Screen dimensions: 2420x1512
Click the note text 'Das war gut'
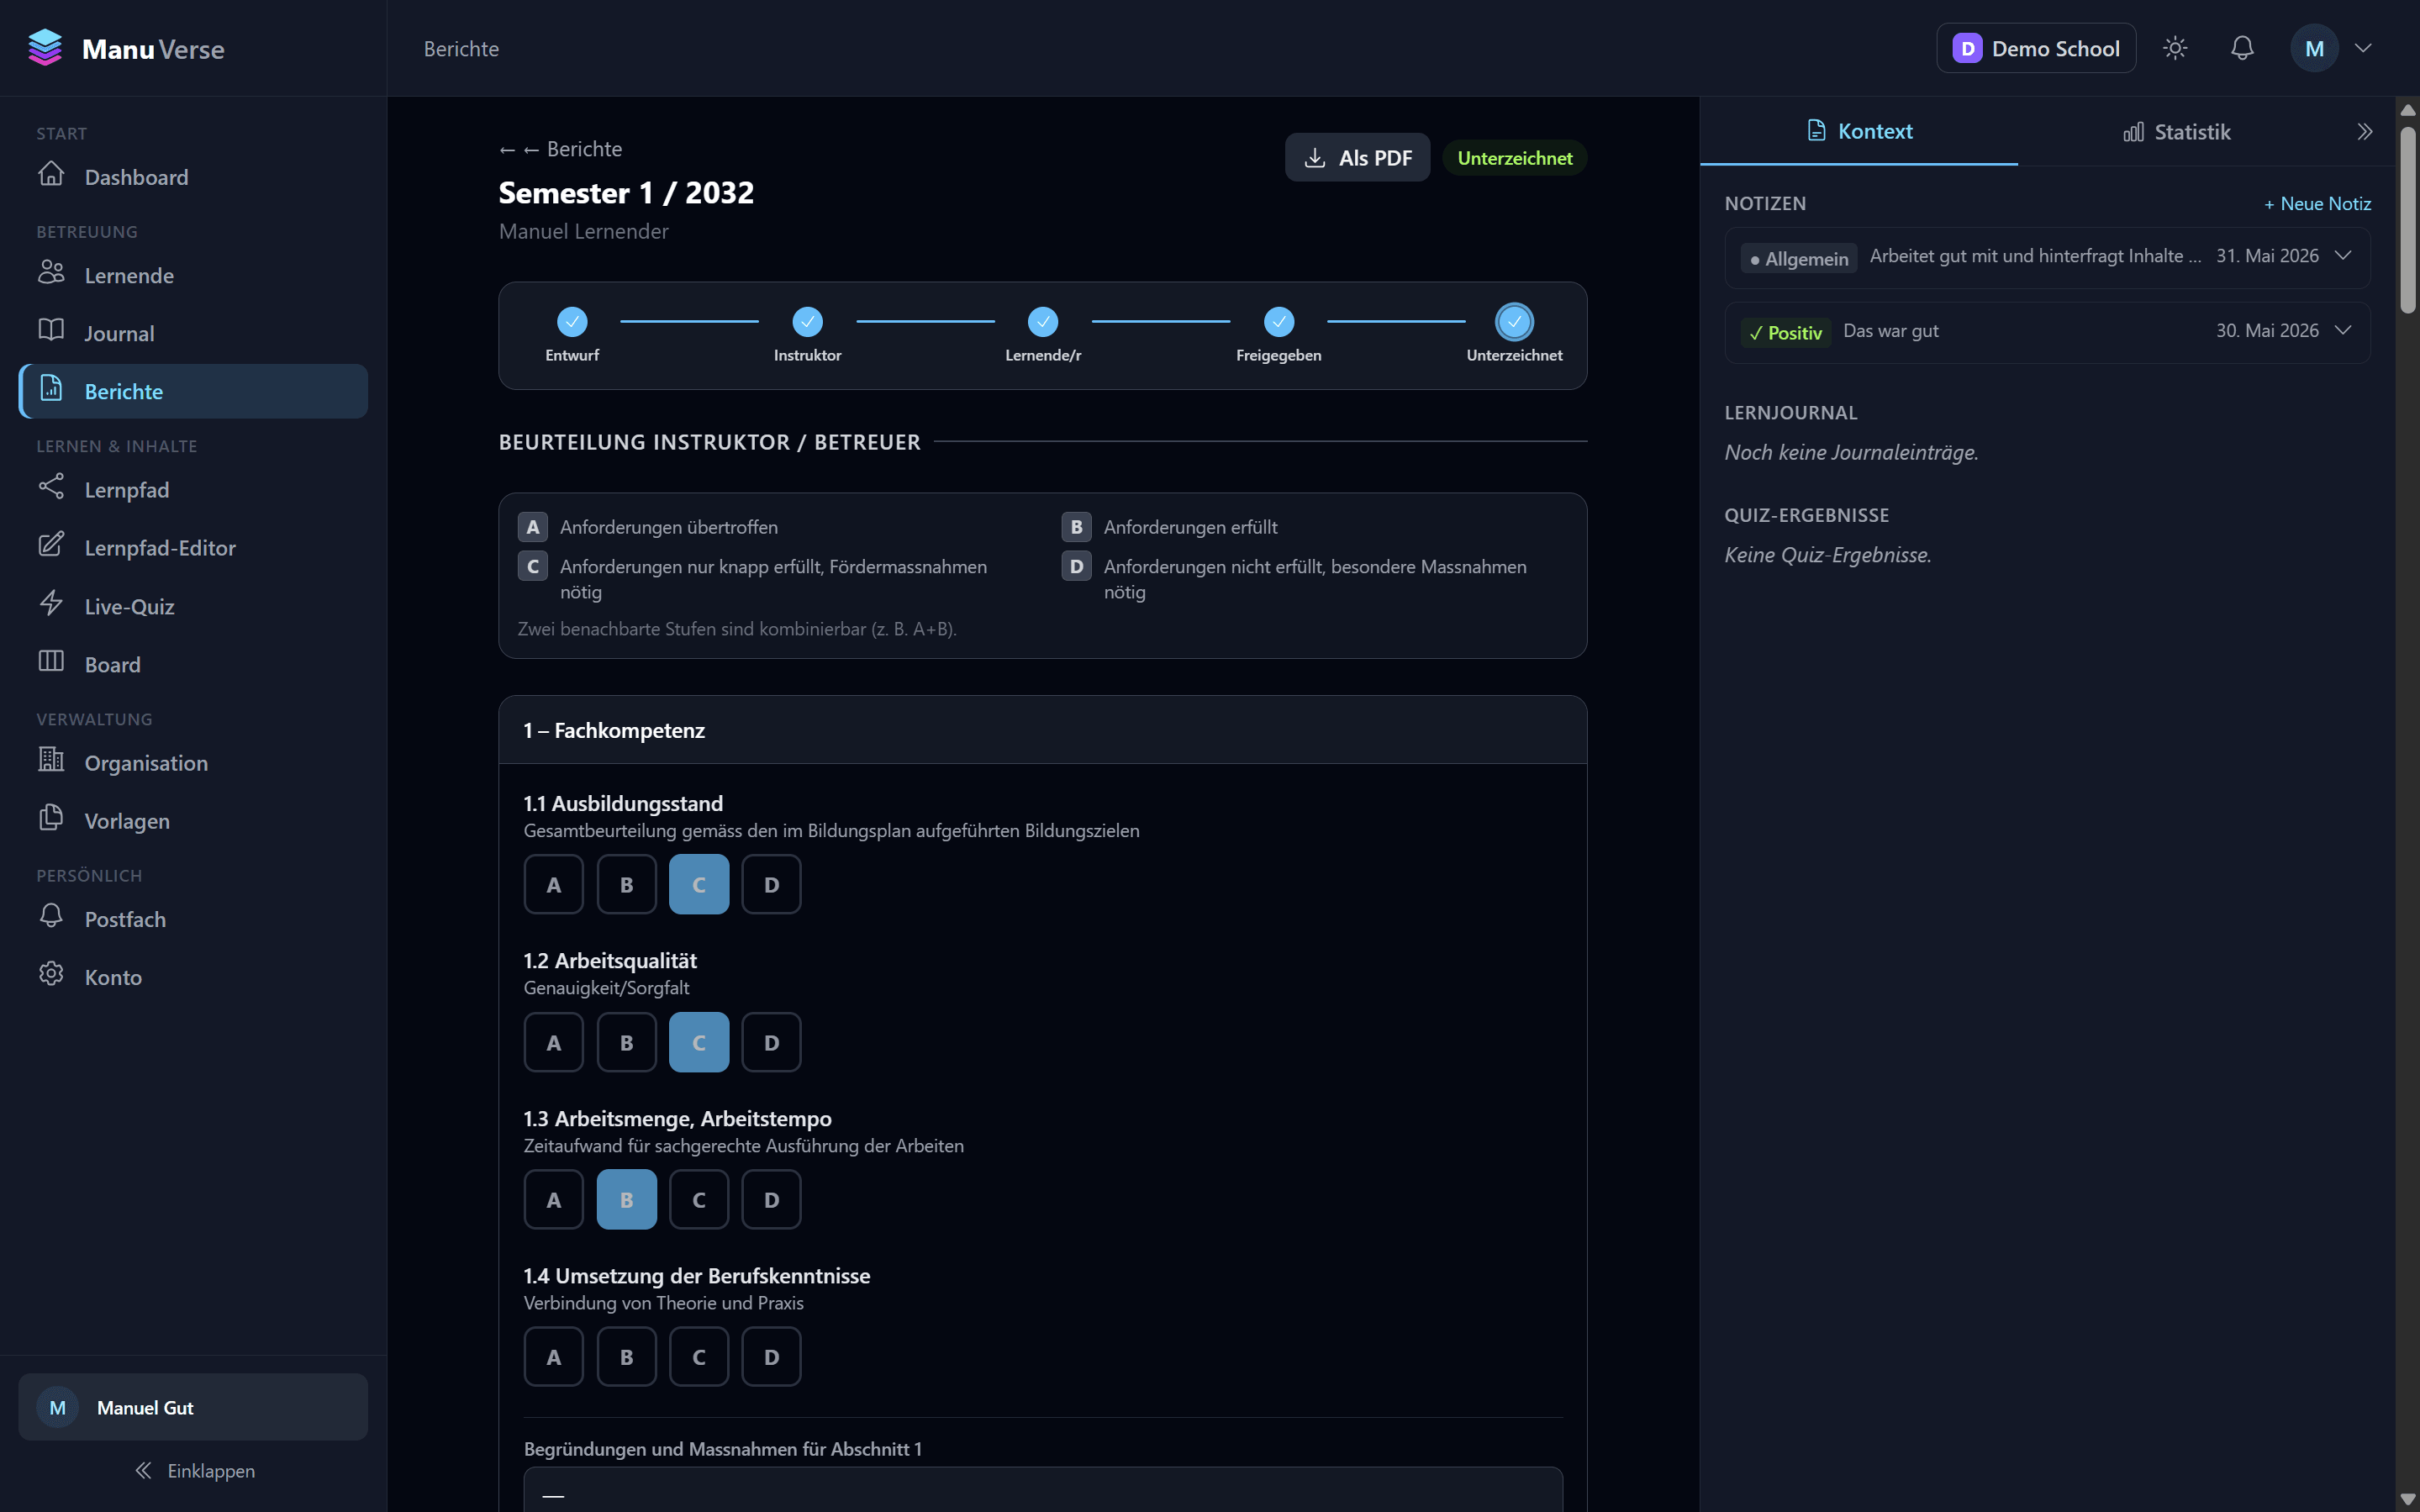tap(1890, 331)
